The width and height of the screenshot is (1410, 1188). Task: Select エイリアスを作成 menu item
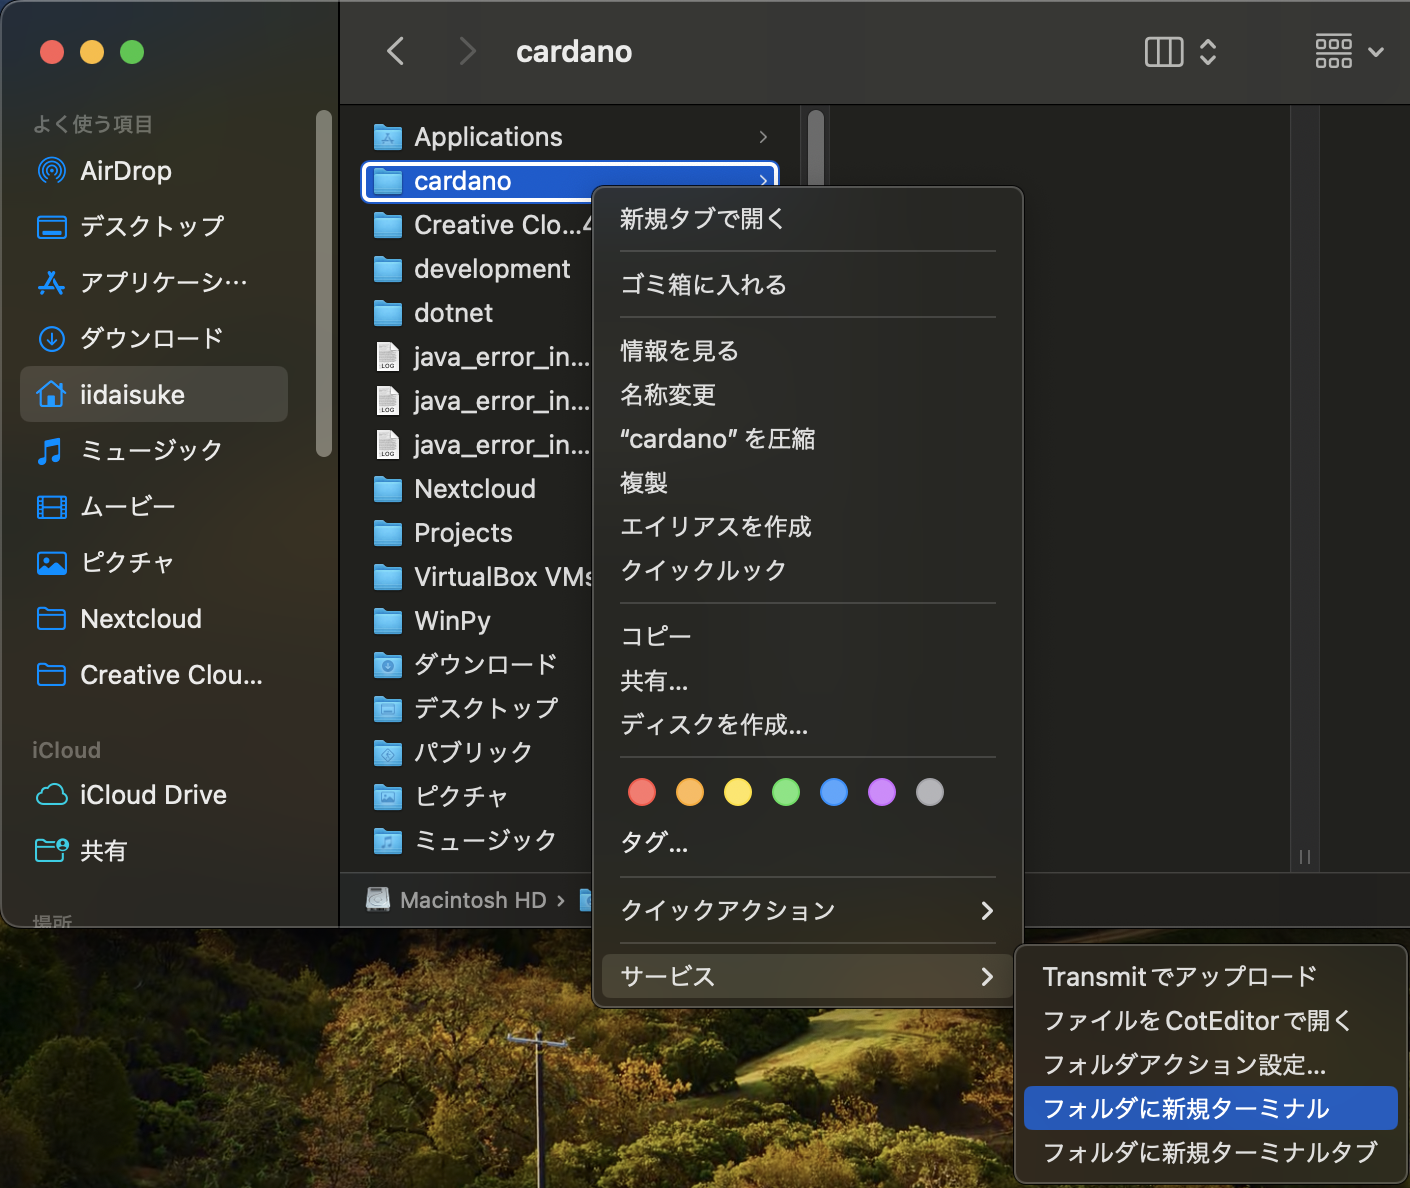pos(808,527)
